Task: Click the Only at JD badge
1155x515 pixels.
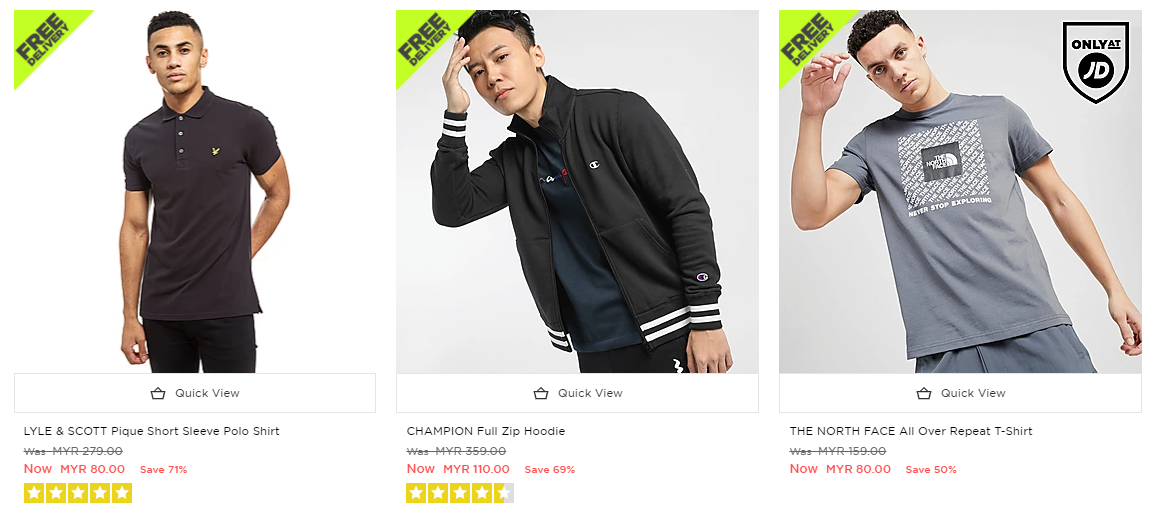Action: coord(1095,62)
